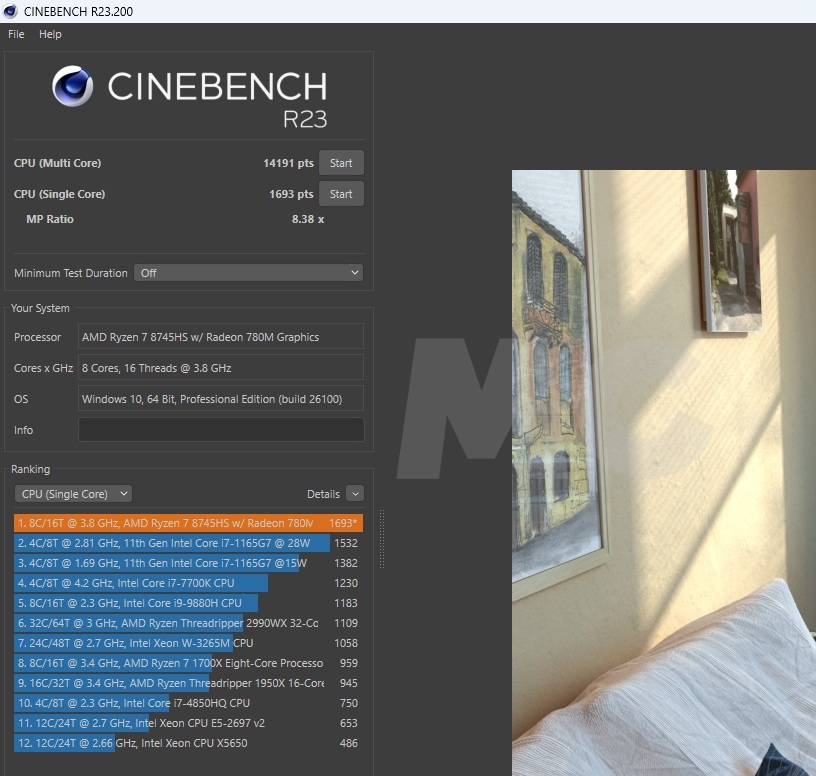816x776 pixels.
Task: Select the Intel Core i7-1165G7 @ 28W ranking row
Action: tap(188, 543)
